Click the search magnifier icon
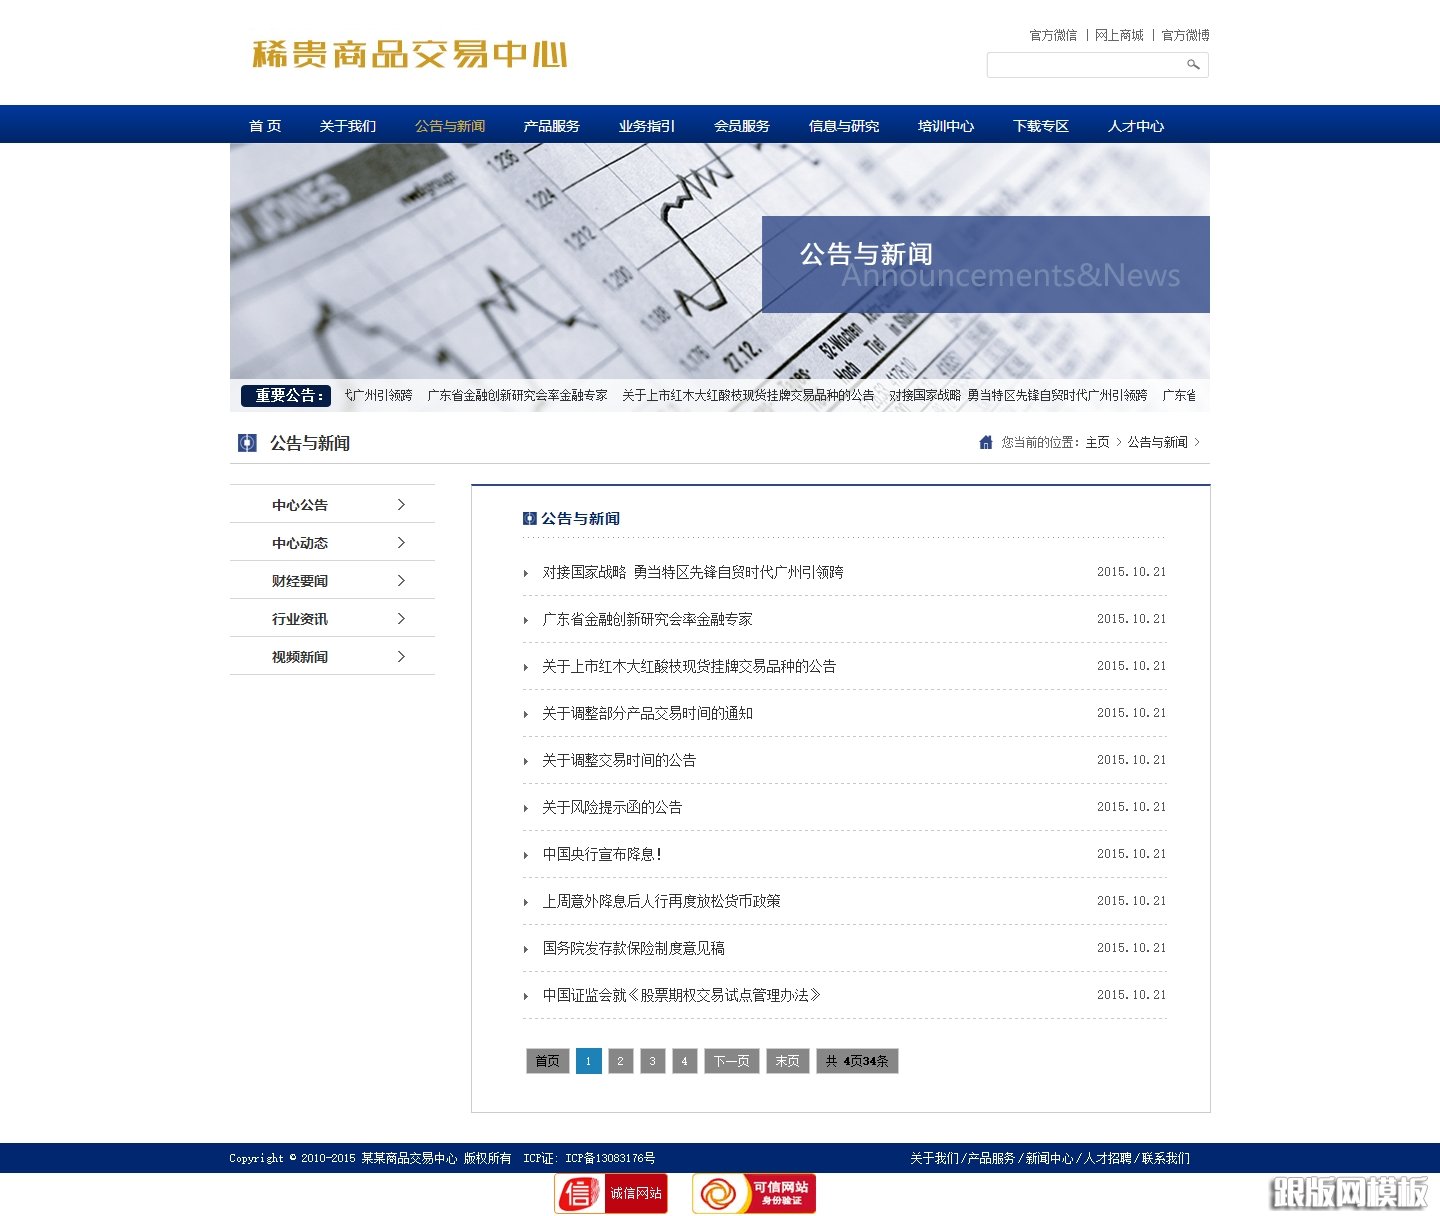The image size is (1440, 1216). tap(1193, 65)
